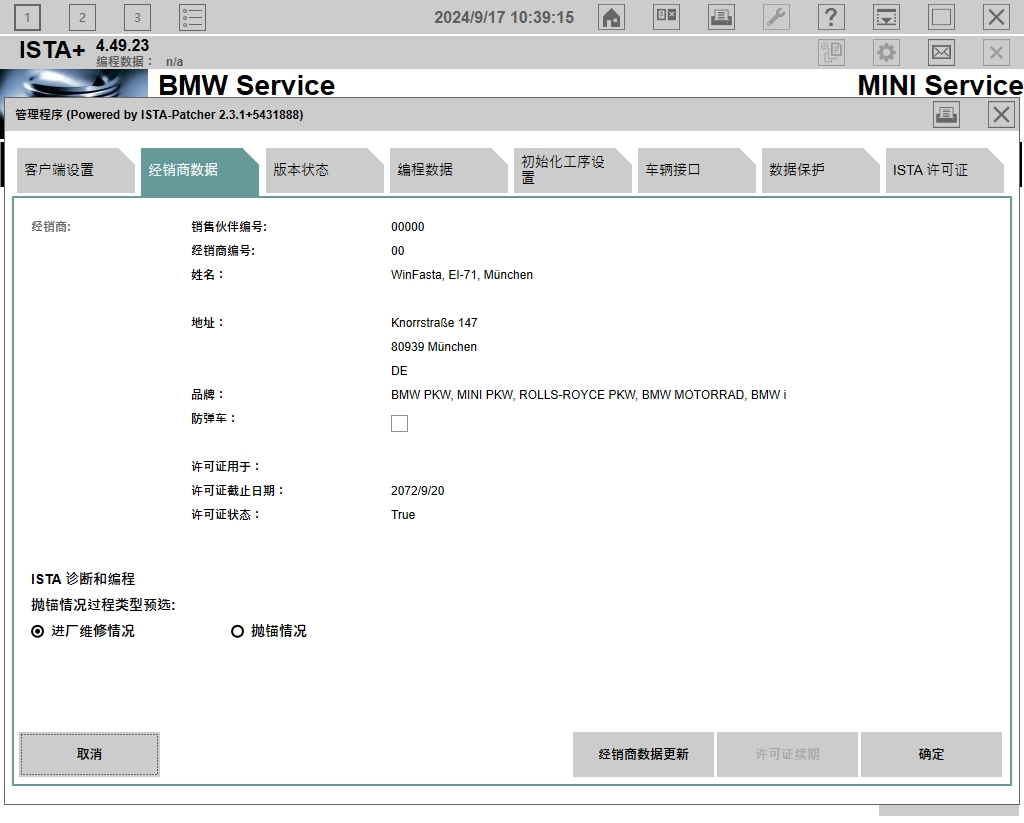The image size is (1024, 823).
Task: Switch to 客户端设置 tab
Action: click(x=75, y=170)
